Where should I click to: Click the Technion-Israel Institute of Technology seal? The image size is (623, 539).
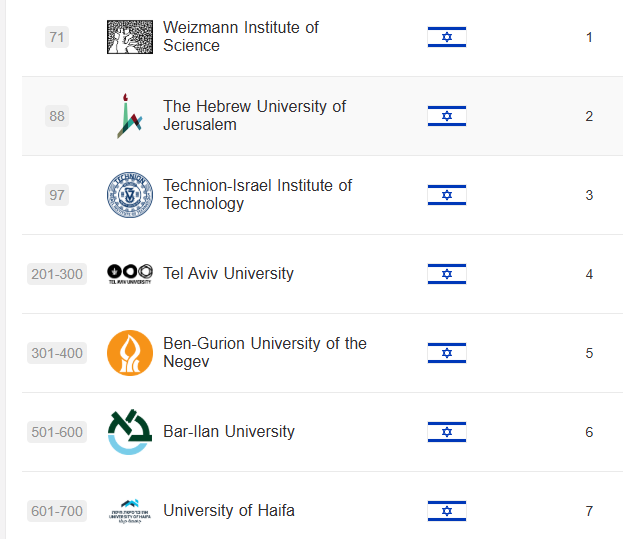click(x=130, y=195)
